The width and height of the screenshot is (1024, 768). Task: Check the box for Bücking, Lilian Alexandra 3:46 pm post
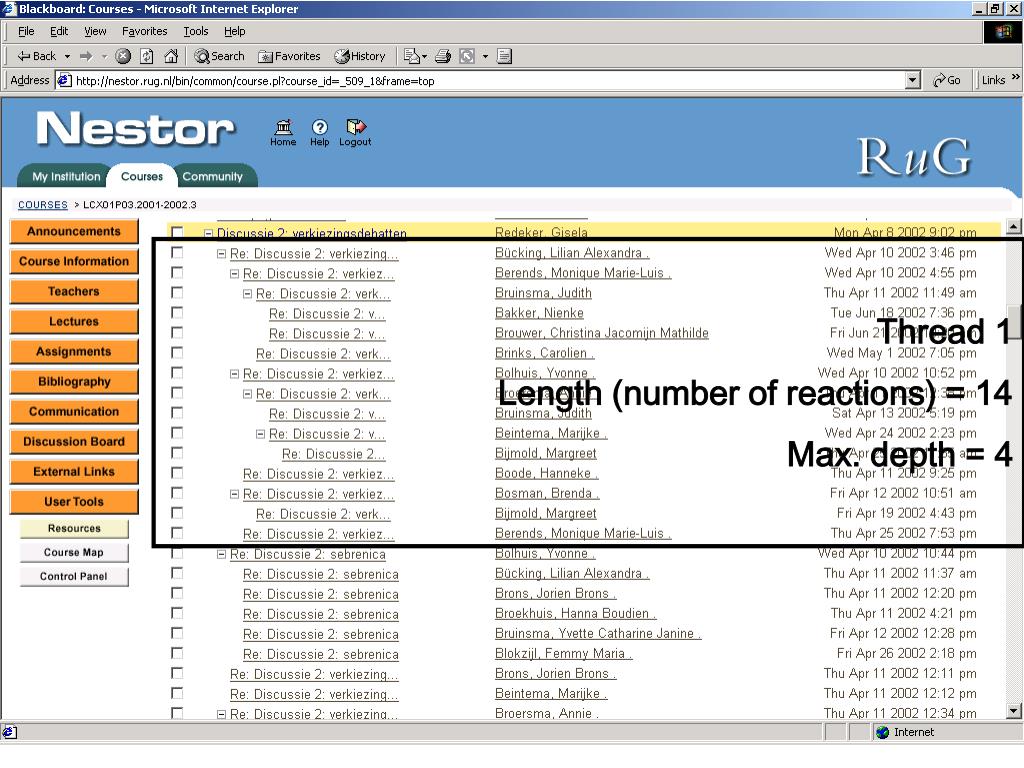pyautogui.click(x=177, y=252)
